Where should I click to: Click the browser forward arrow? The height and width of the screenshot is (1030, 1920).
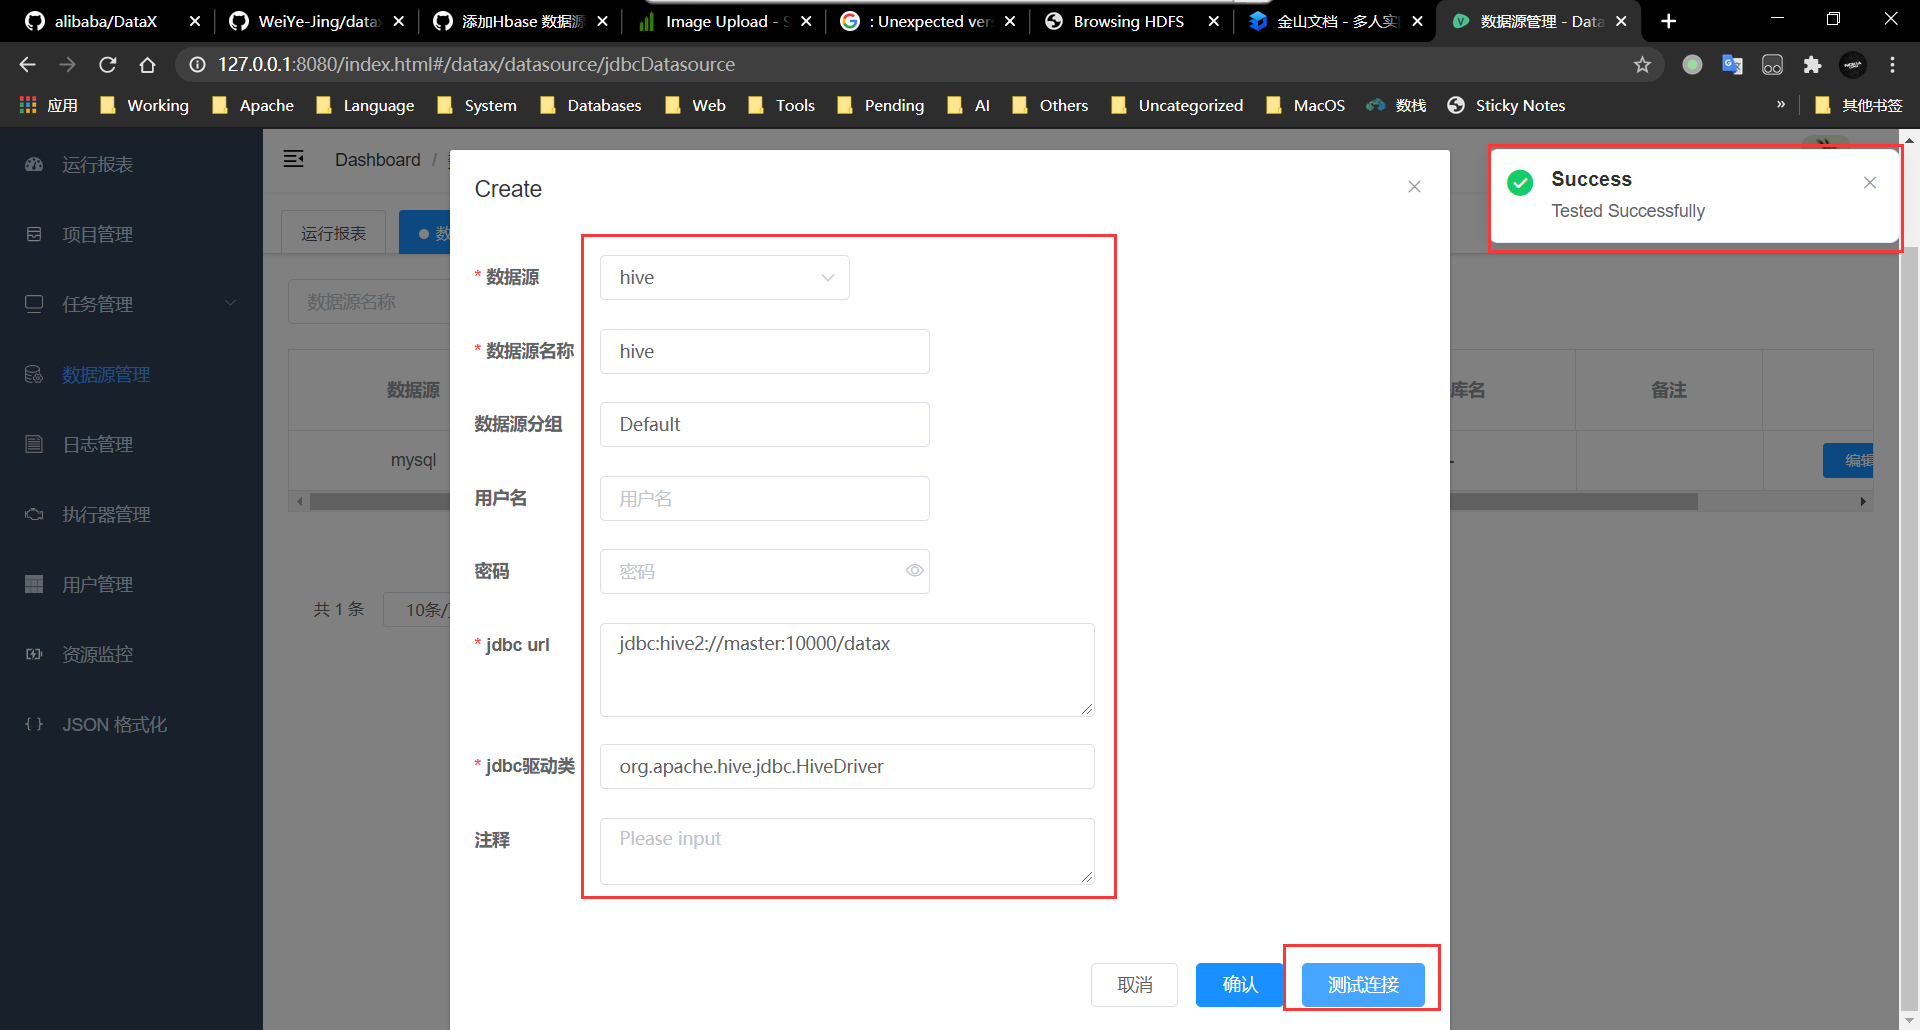(x=67, y=64)
